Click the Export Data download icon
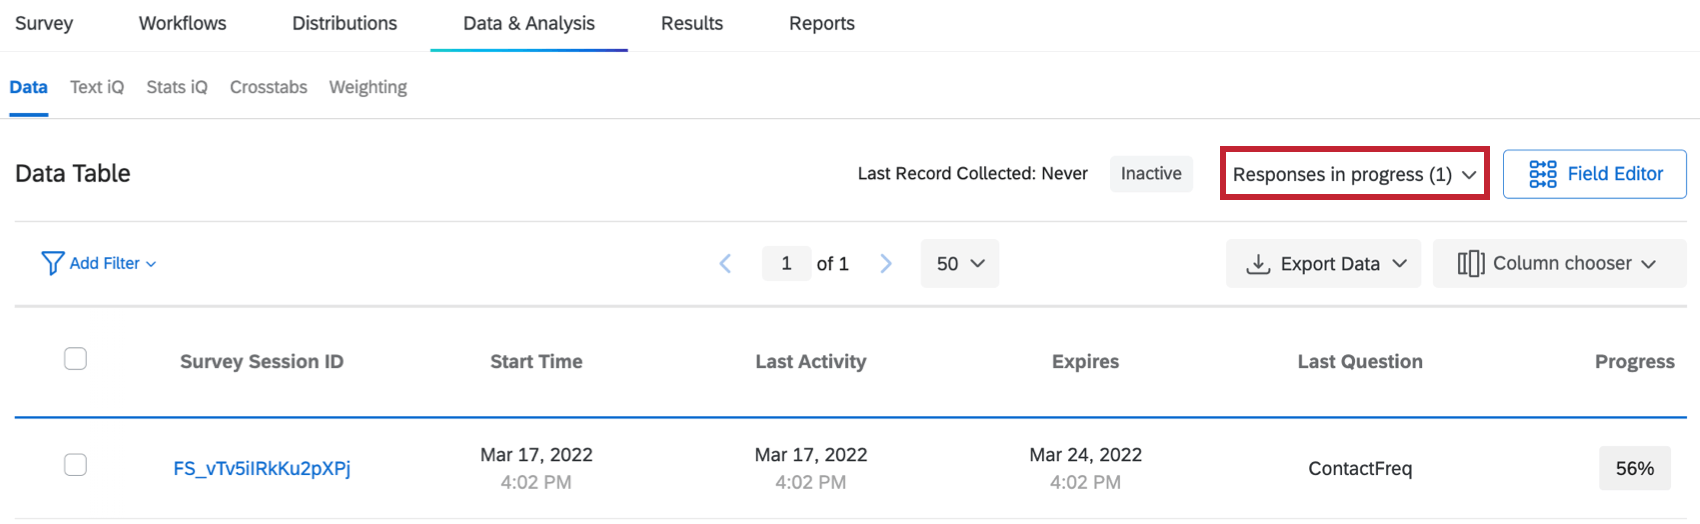The width and height of the screenshot is (1700, 524). pyautogui.click(x=1258, y=264)
